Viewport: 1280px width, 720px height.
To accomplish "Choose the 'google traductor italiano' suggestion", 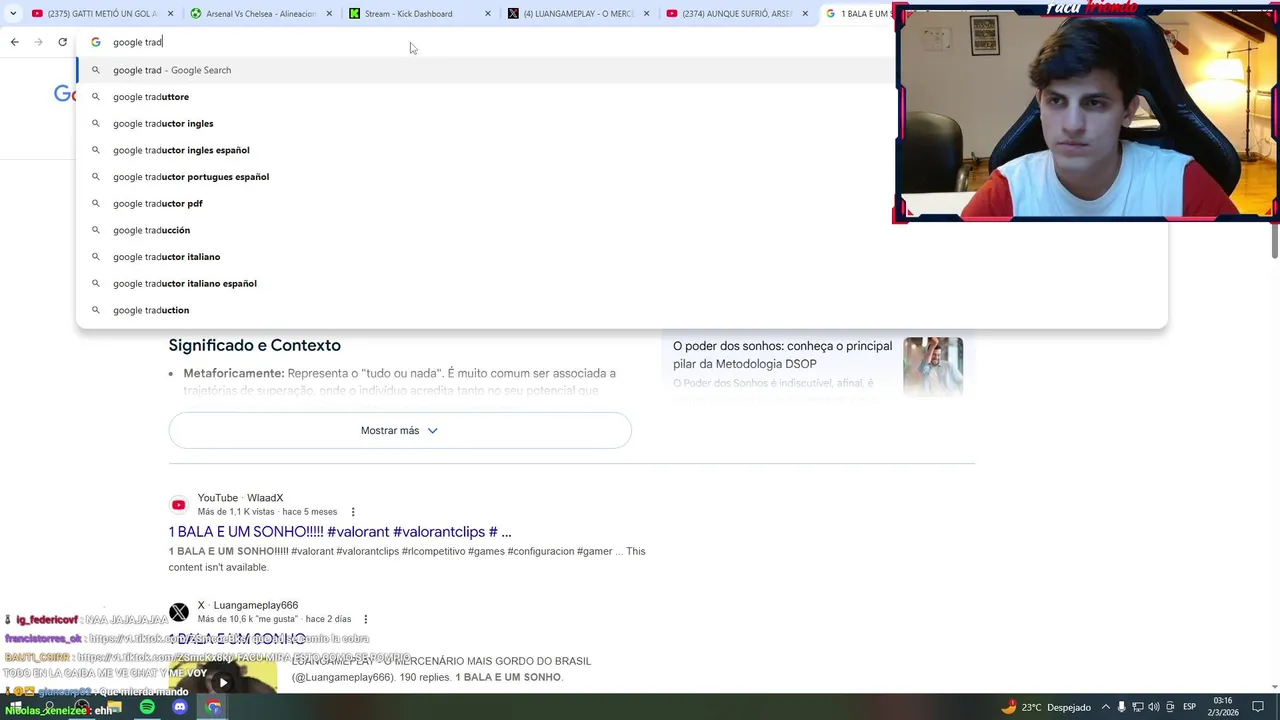I will pos(621,257).
